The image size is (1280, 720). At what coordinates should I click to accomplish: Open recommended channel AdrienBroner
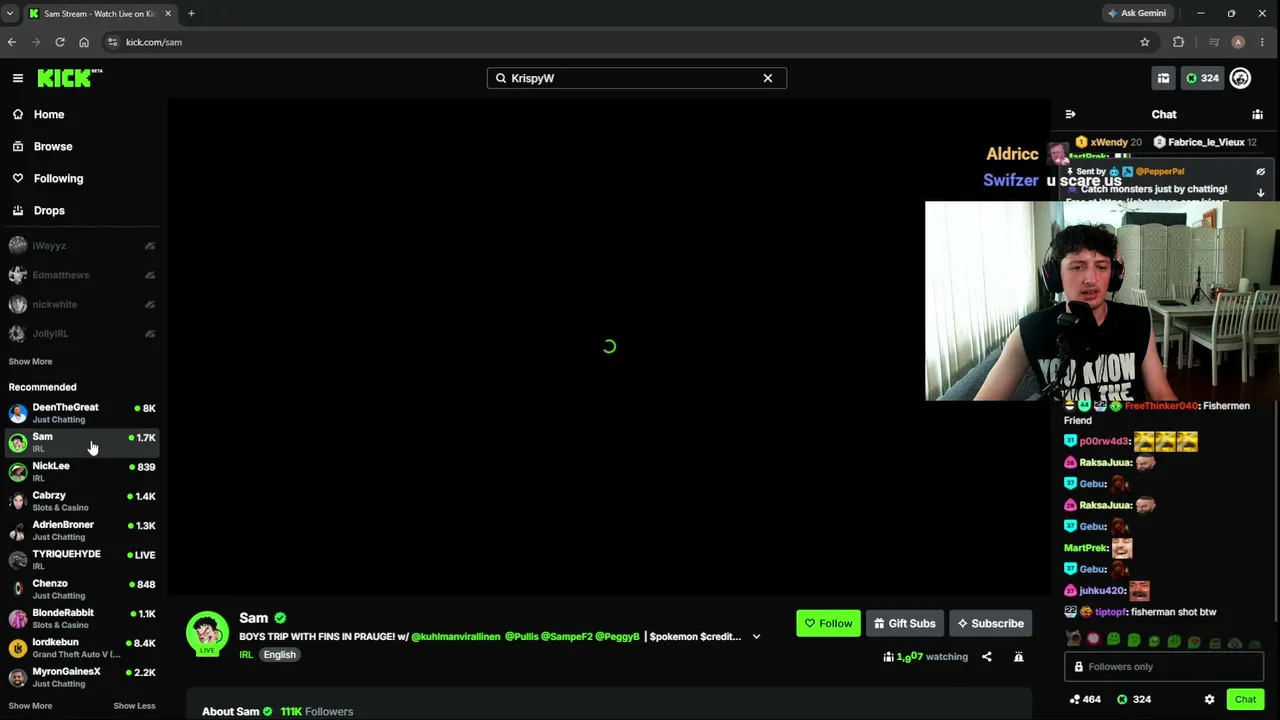[x=82, y=530]
